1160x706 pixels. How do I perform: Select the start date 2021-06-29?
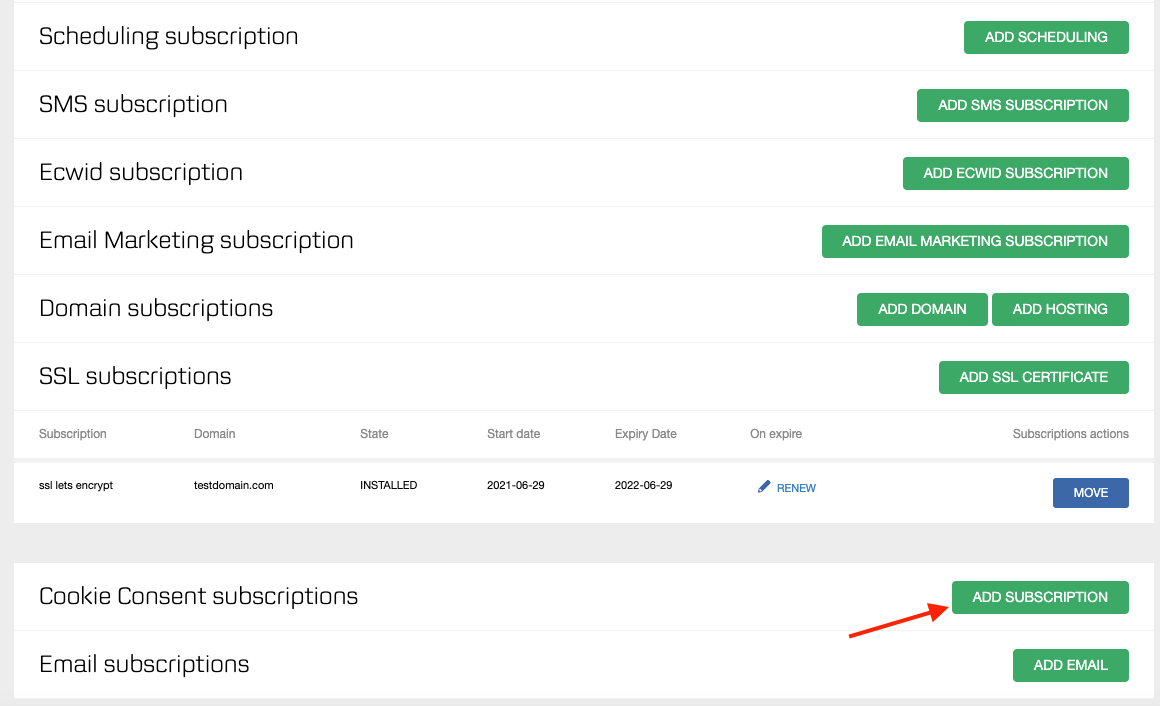pos(516,485)
